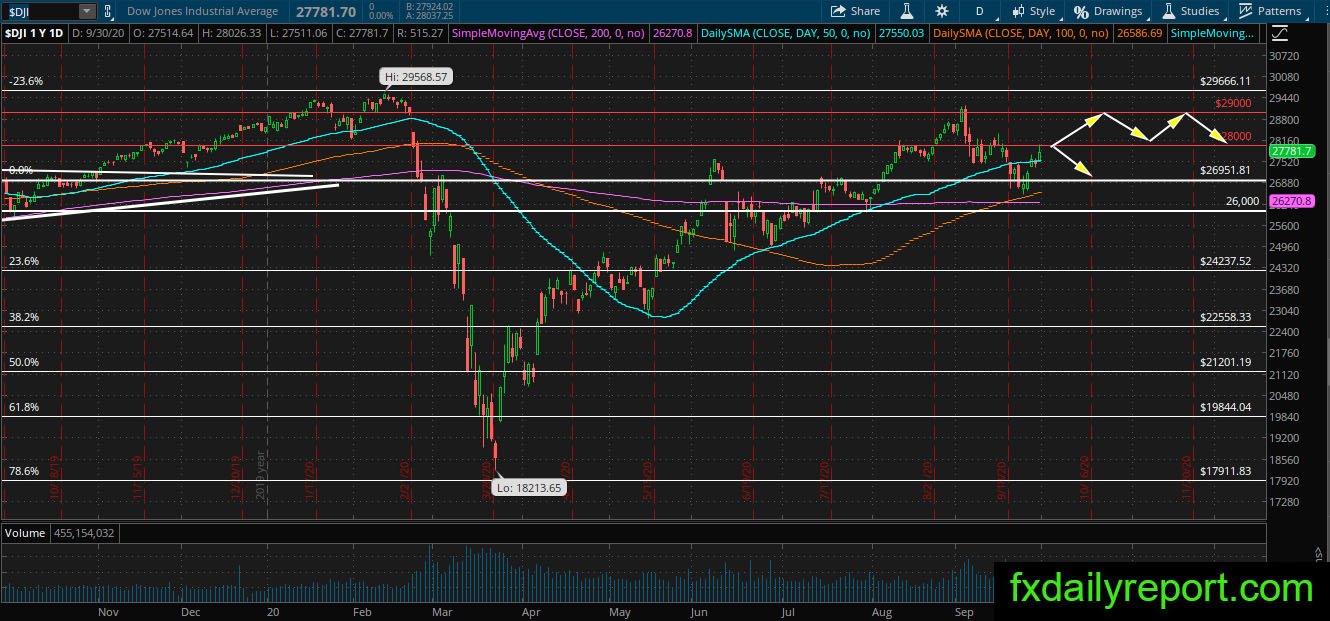This screenshot has width=1330, height=621.
Task: Click the $19844.04 Fibonacci level label
Action: coord(1226,407)
